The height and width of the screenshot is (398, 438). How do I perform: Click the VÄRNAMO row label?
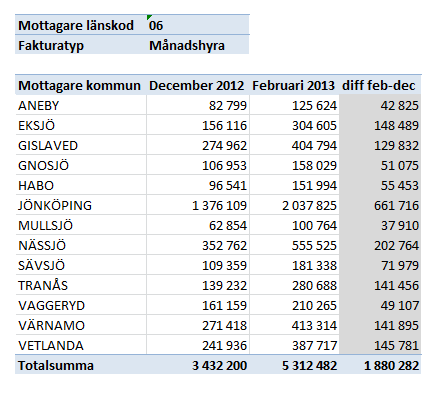(x=51, y=325)
